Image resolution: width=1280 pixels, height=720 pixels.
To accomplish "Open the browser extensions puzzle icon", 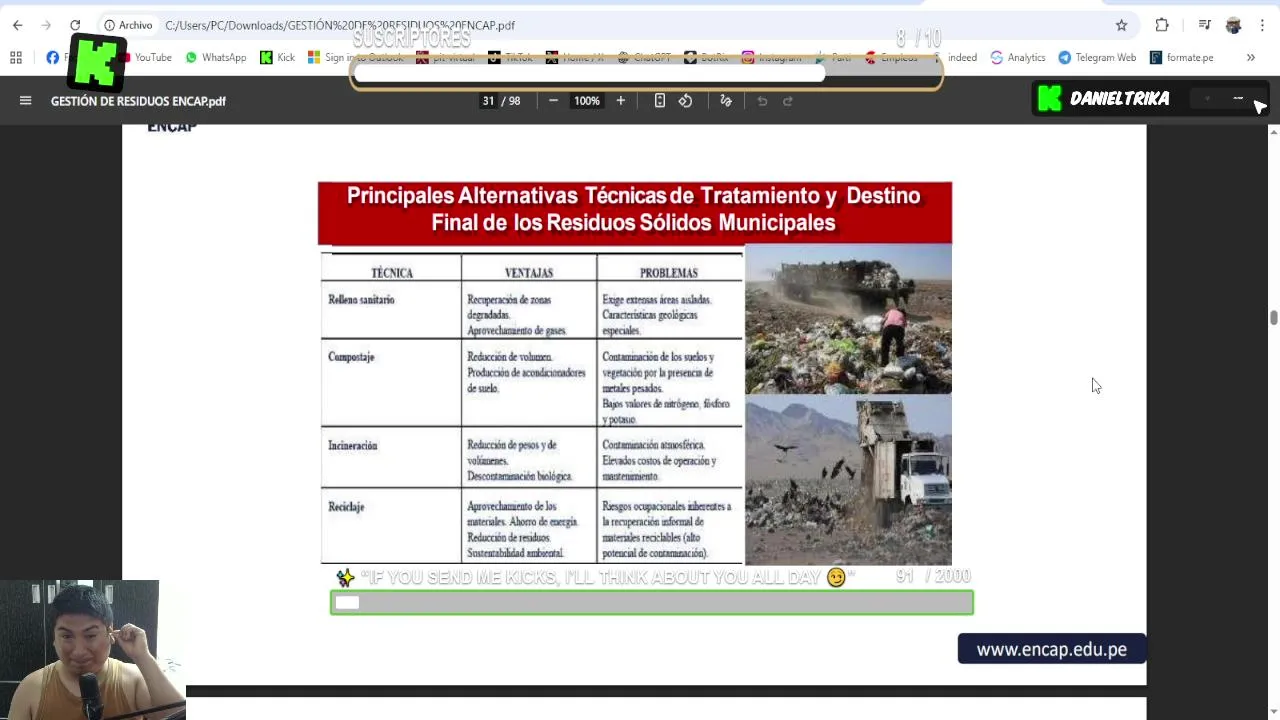I will point(1162,25).
